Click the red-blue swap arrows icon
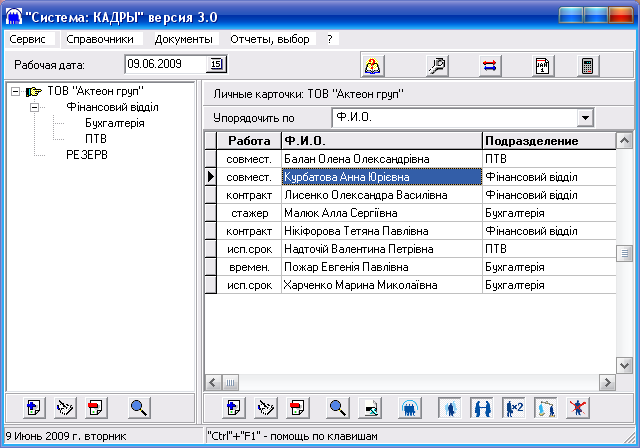The height and width of the screenshot is (448, 640). coord(490,66)
